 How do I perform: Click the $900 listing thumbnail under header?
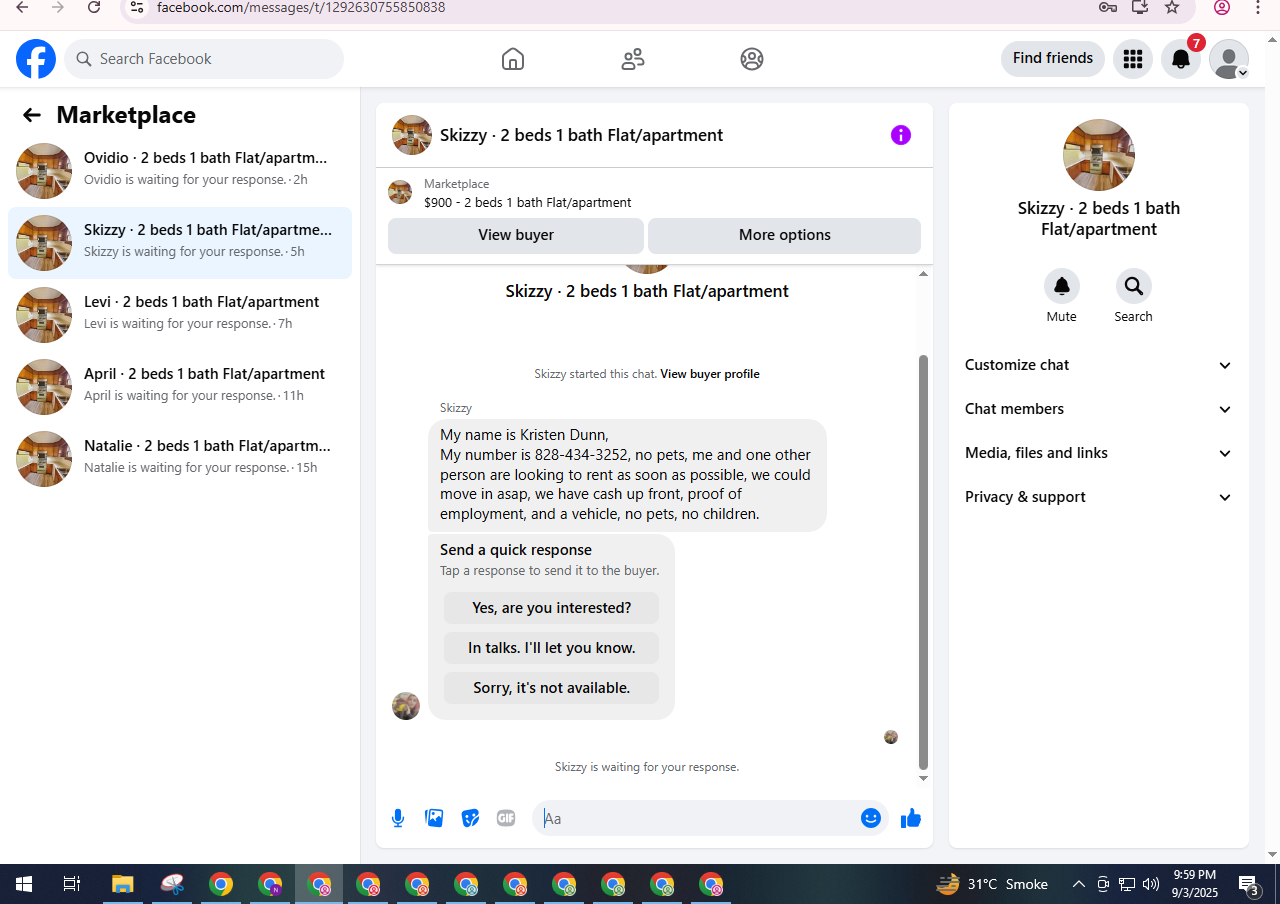pos(400,192)
